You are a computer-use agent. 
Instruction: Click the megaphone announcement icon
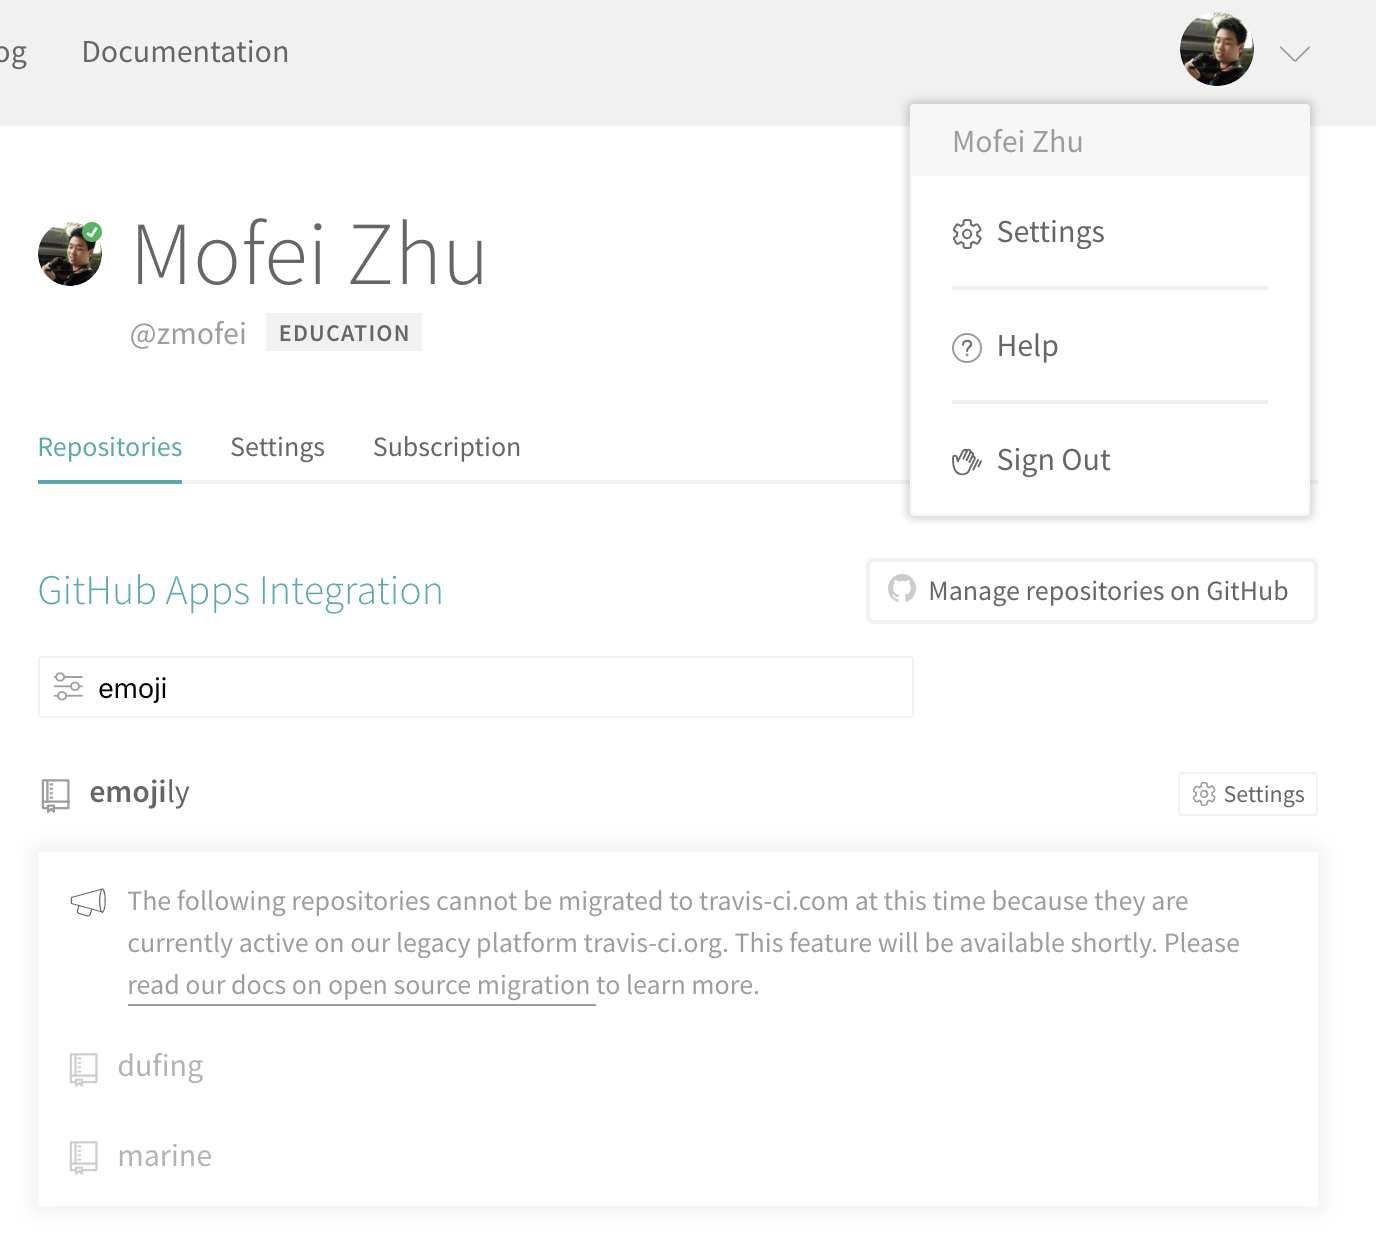(x=88, y=903)
